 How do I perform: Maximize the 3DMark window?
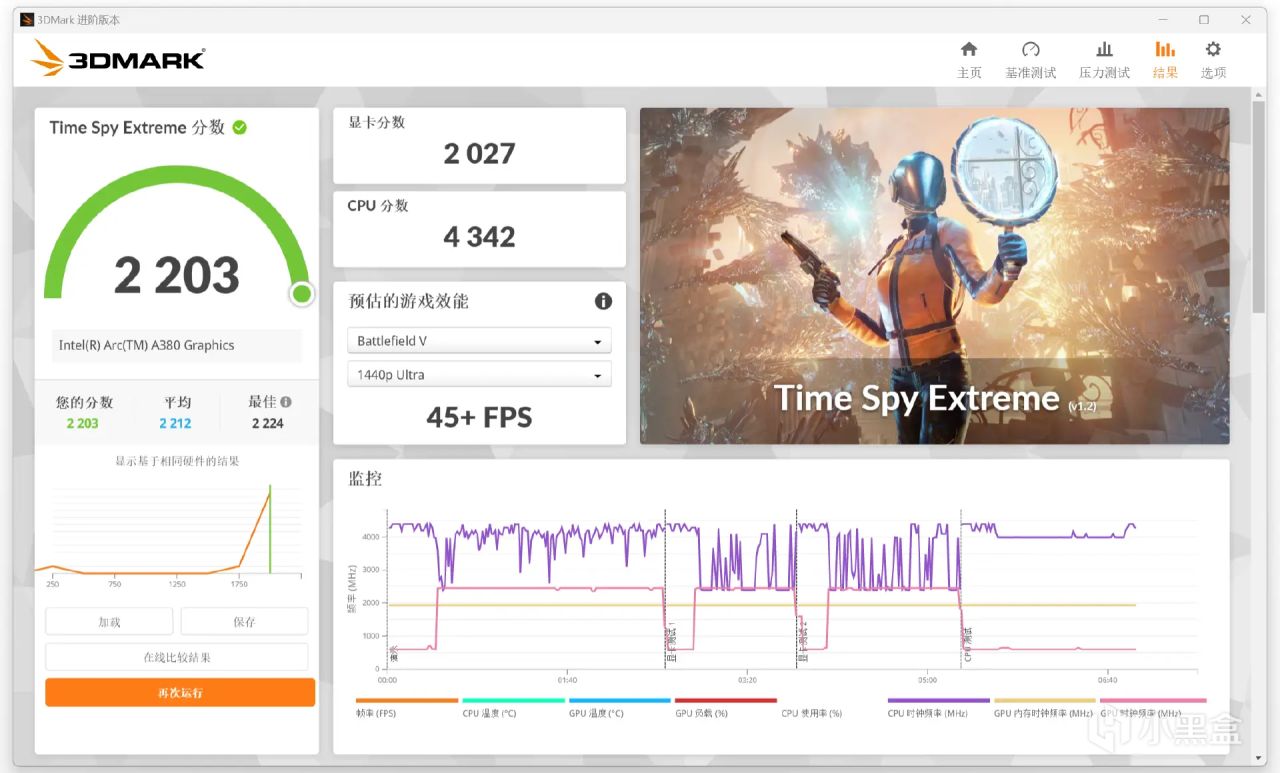tap(1204, 19)
